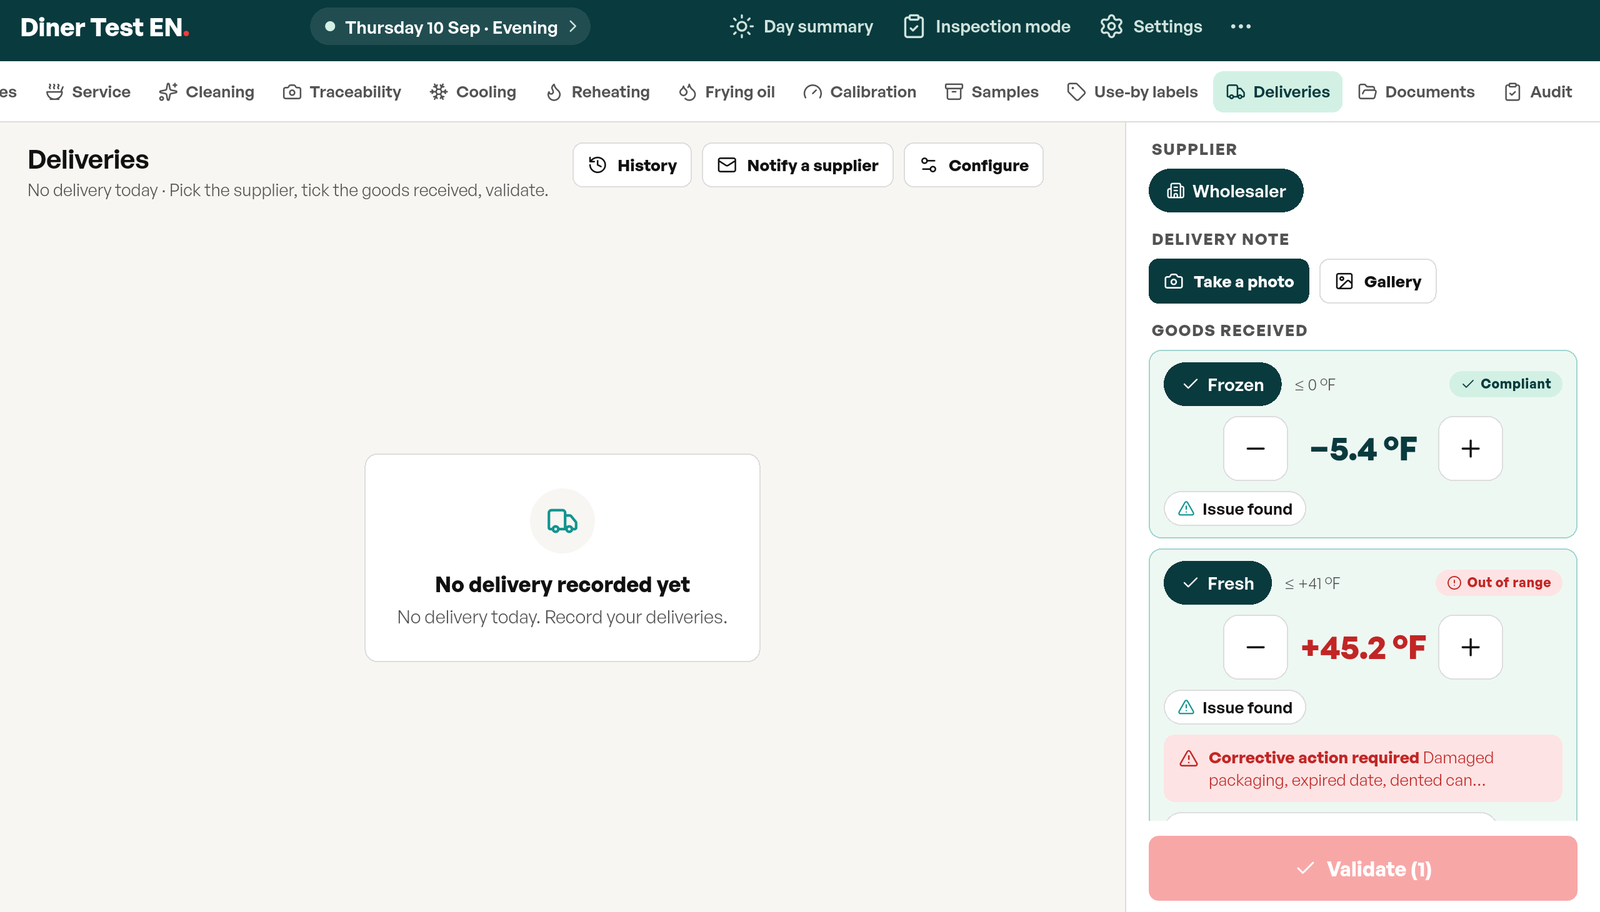Screen dimensions: 1600x912
Task: Click the Calibration gauge icon
Action: click(812, 92)
